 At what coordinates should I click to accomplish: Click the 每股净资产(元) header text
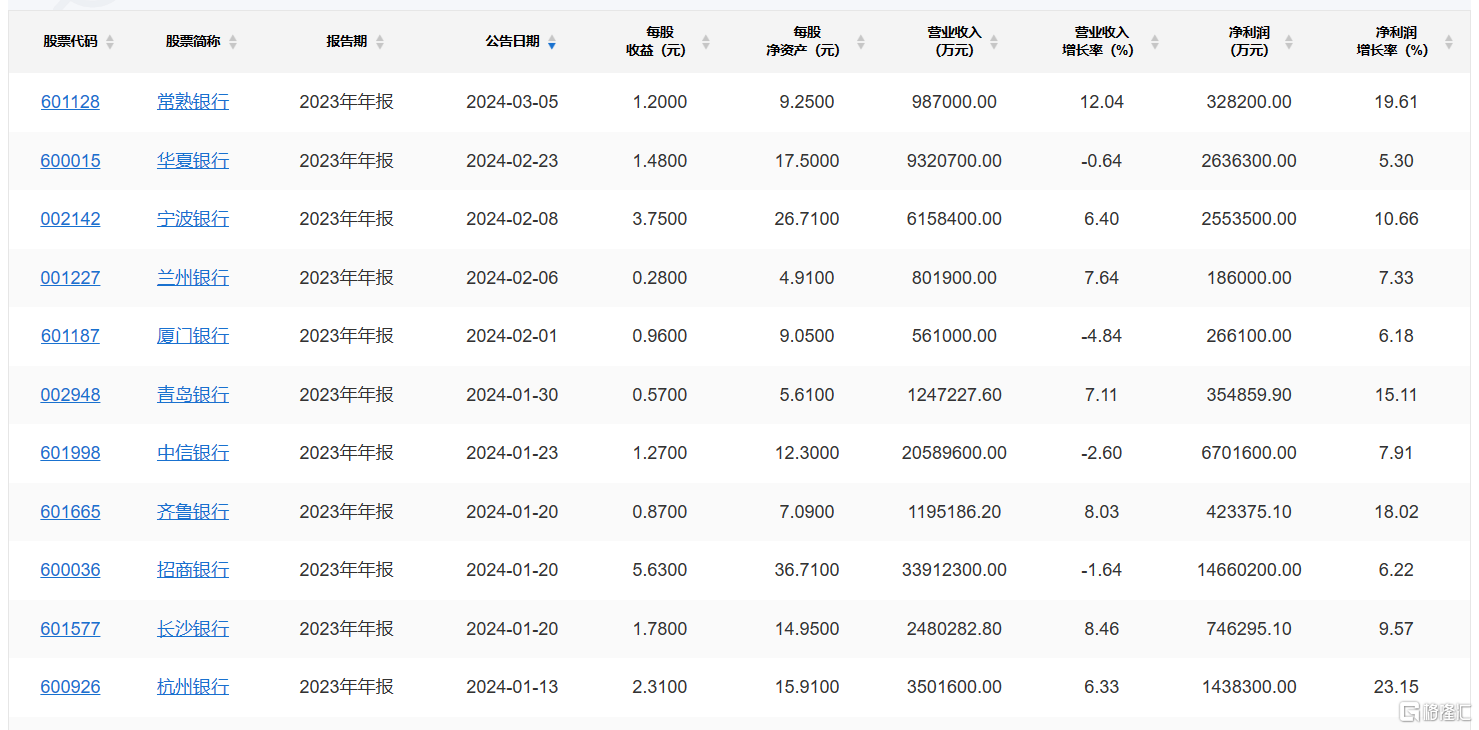pos(803,42)
